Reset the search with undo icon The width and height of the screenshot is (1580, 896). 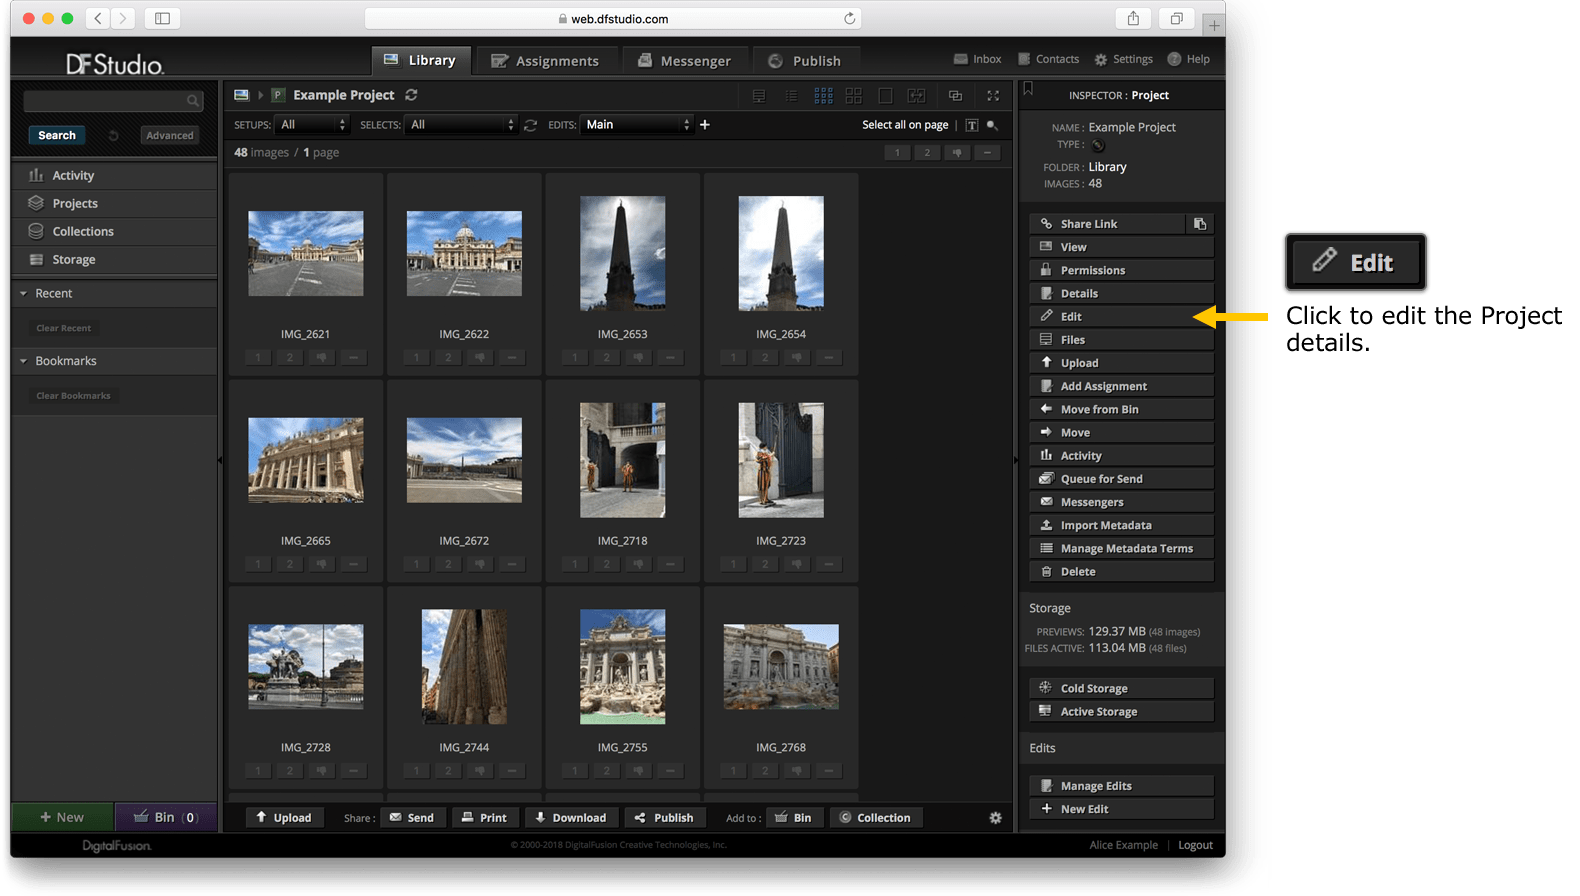point(113,135)
